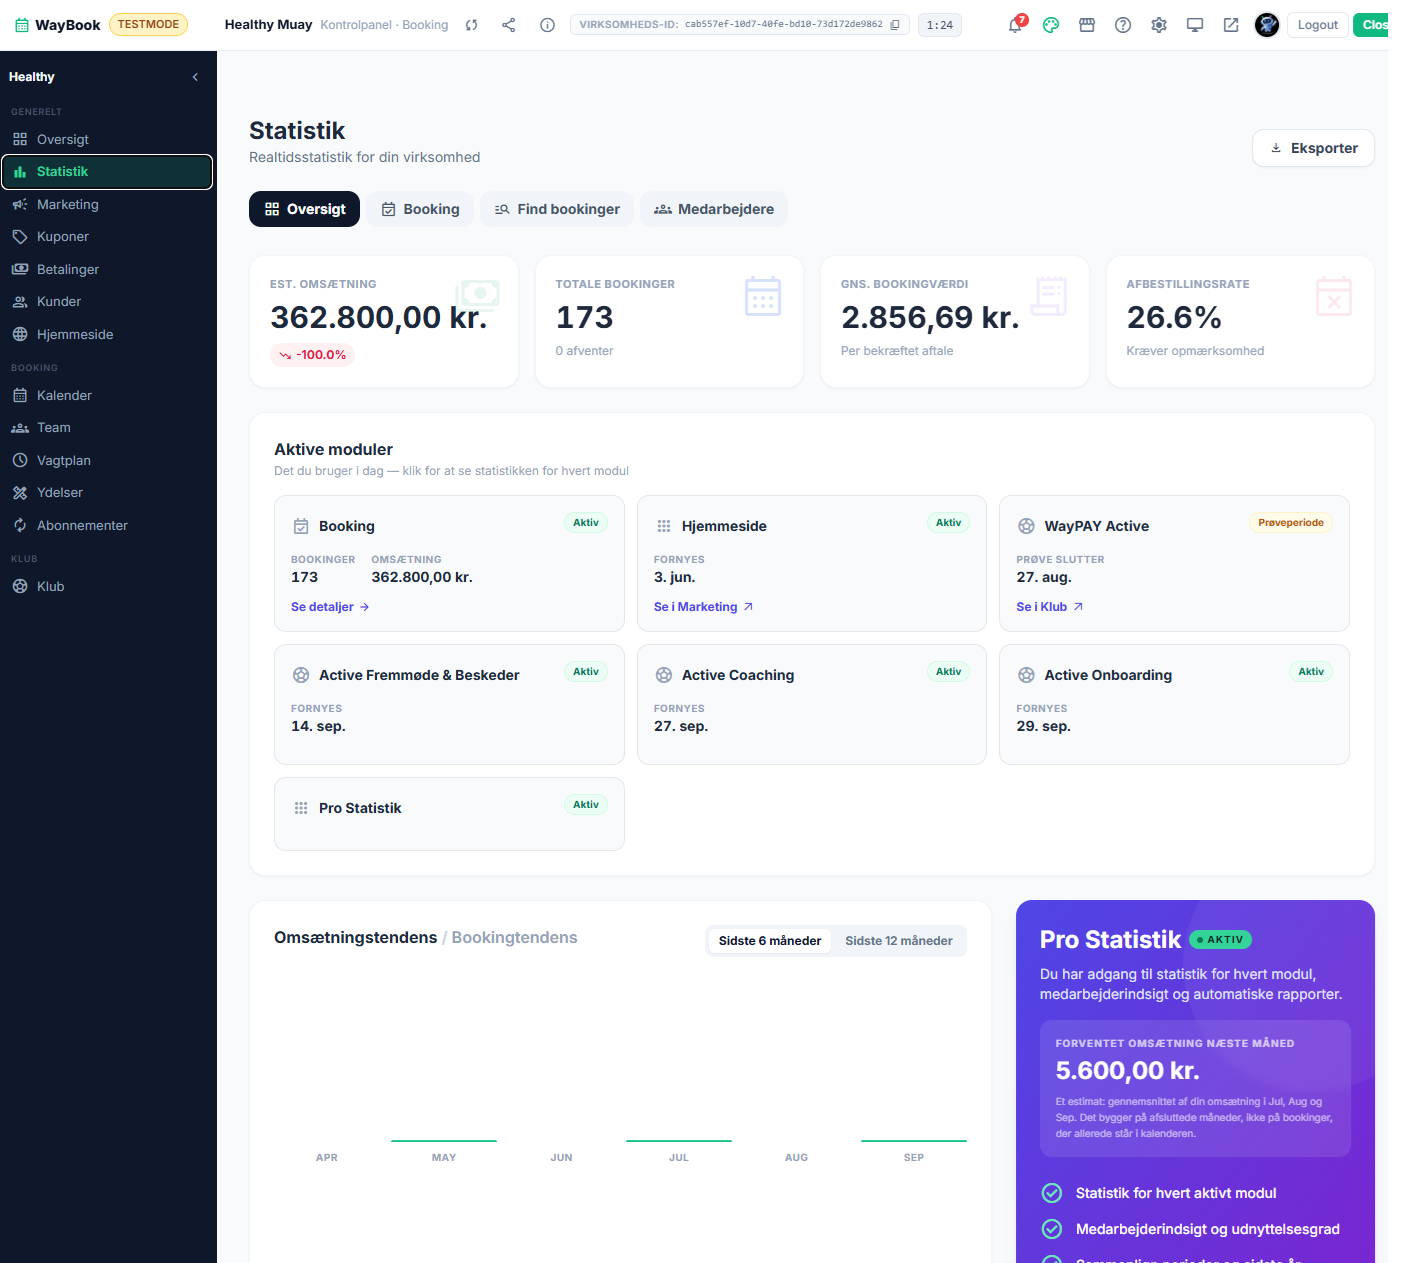Open the help question mark icon

pos(1123,25)
